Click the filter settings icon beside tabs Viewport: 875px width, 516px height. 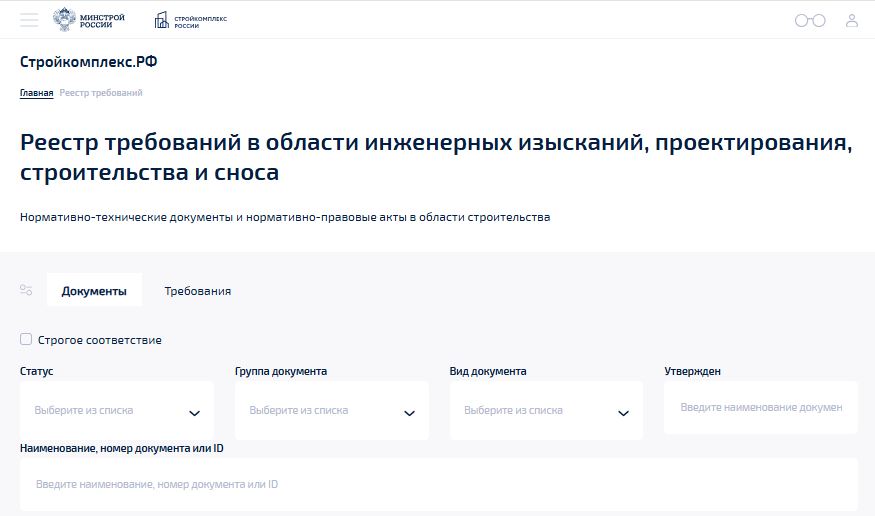point(26,290)
